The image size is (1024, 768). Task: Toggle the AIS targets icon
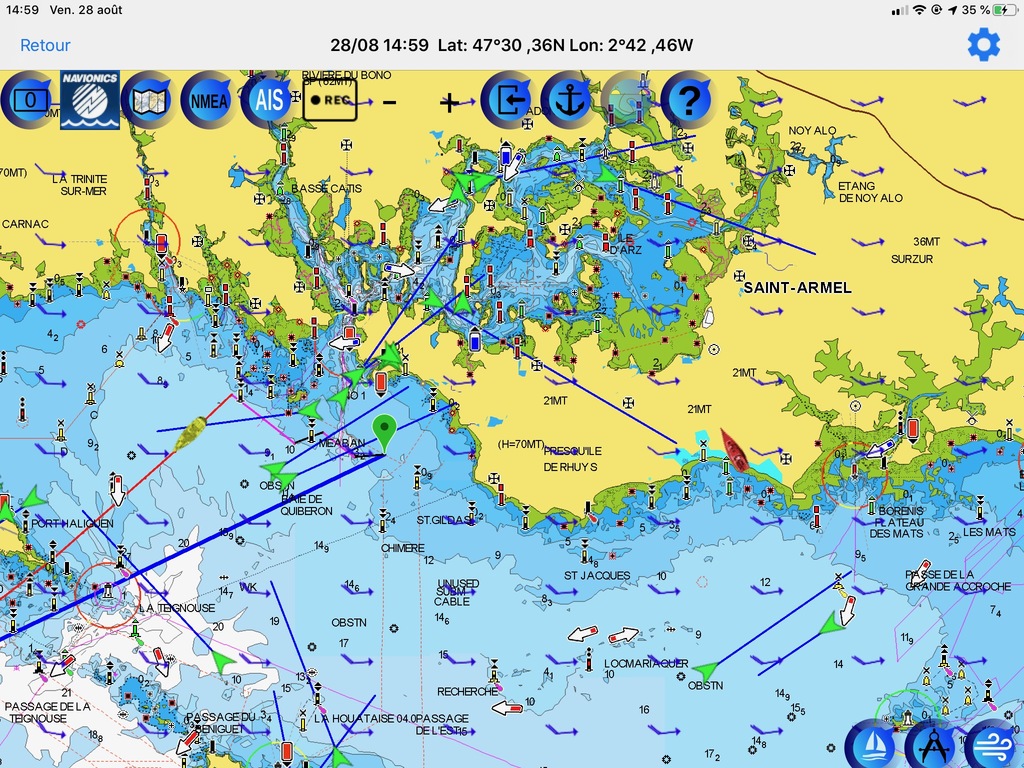click(x=268, y=101)
